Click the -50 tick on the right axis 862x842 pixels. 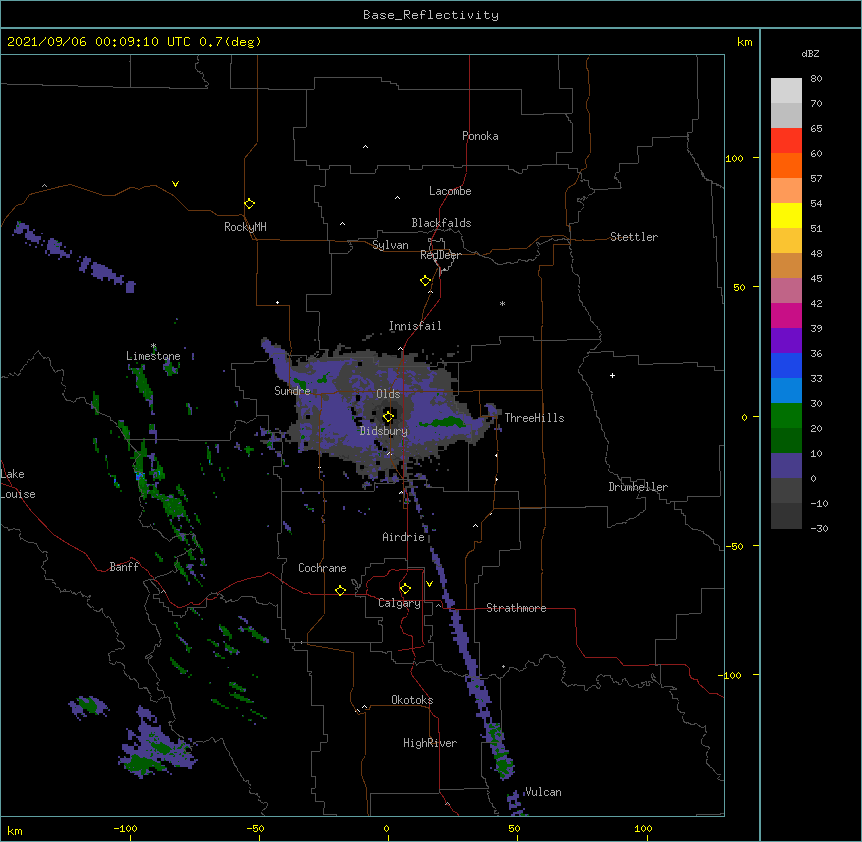coord(734,546)
